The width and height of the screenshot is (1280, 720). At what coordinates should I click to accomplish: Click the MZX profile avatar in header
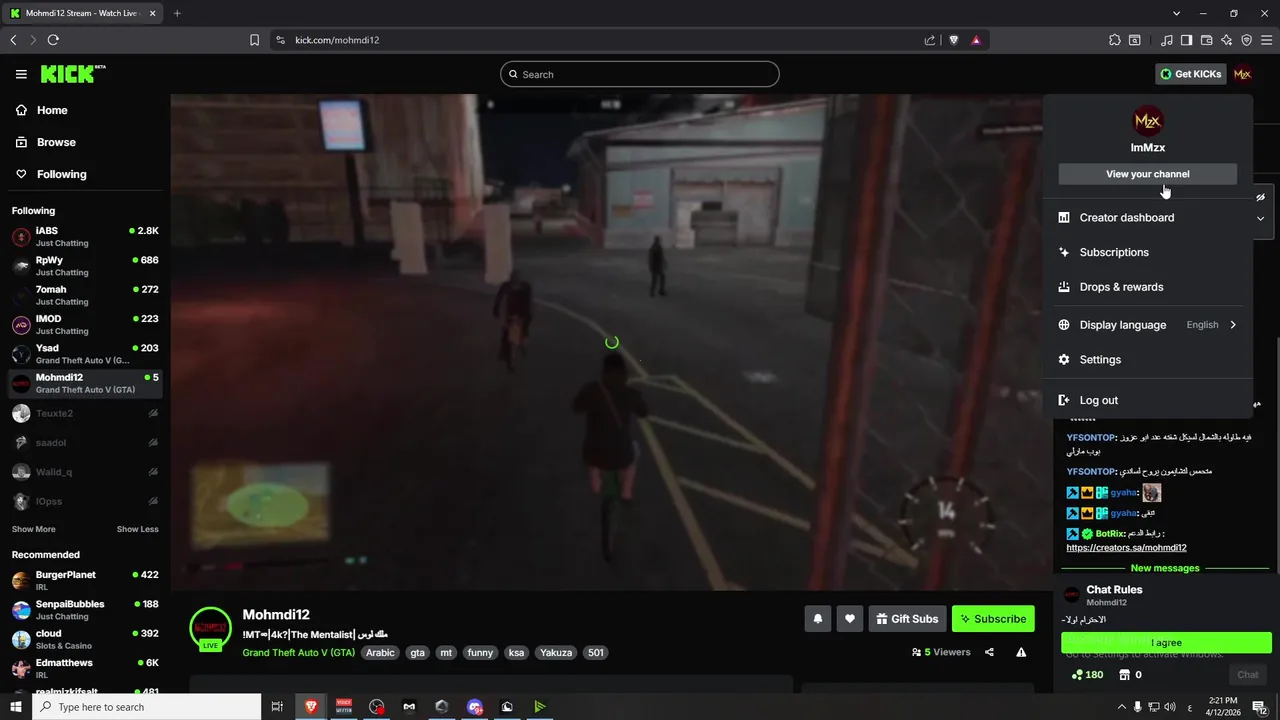coord(1242,74)
